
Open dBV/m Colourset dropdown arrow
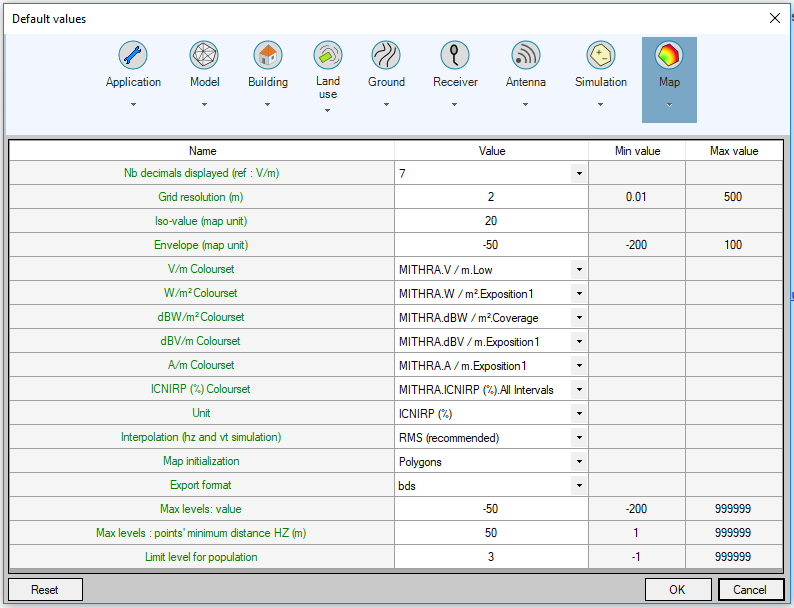tap(579, 342)
